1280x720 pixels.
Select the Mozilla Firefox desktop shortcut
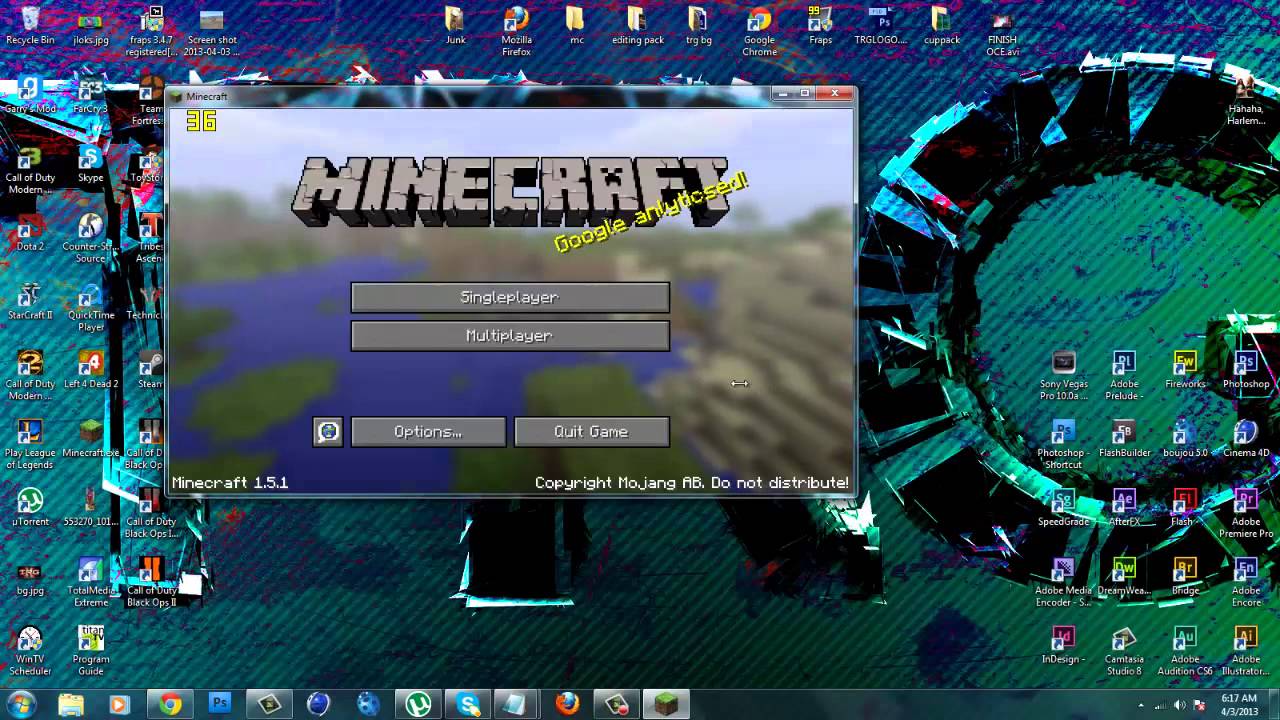tap(516, 32)
